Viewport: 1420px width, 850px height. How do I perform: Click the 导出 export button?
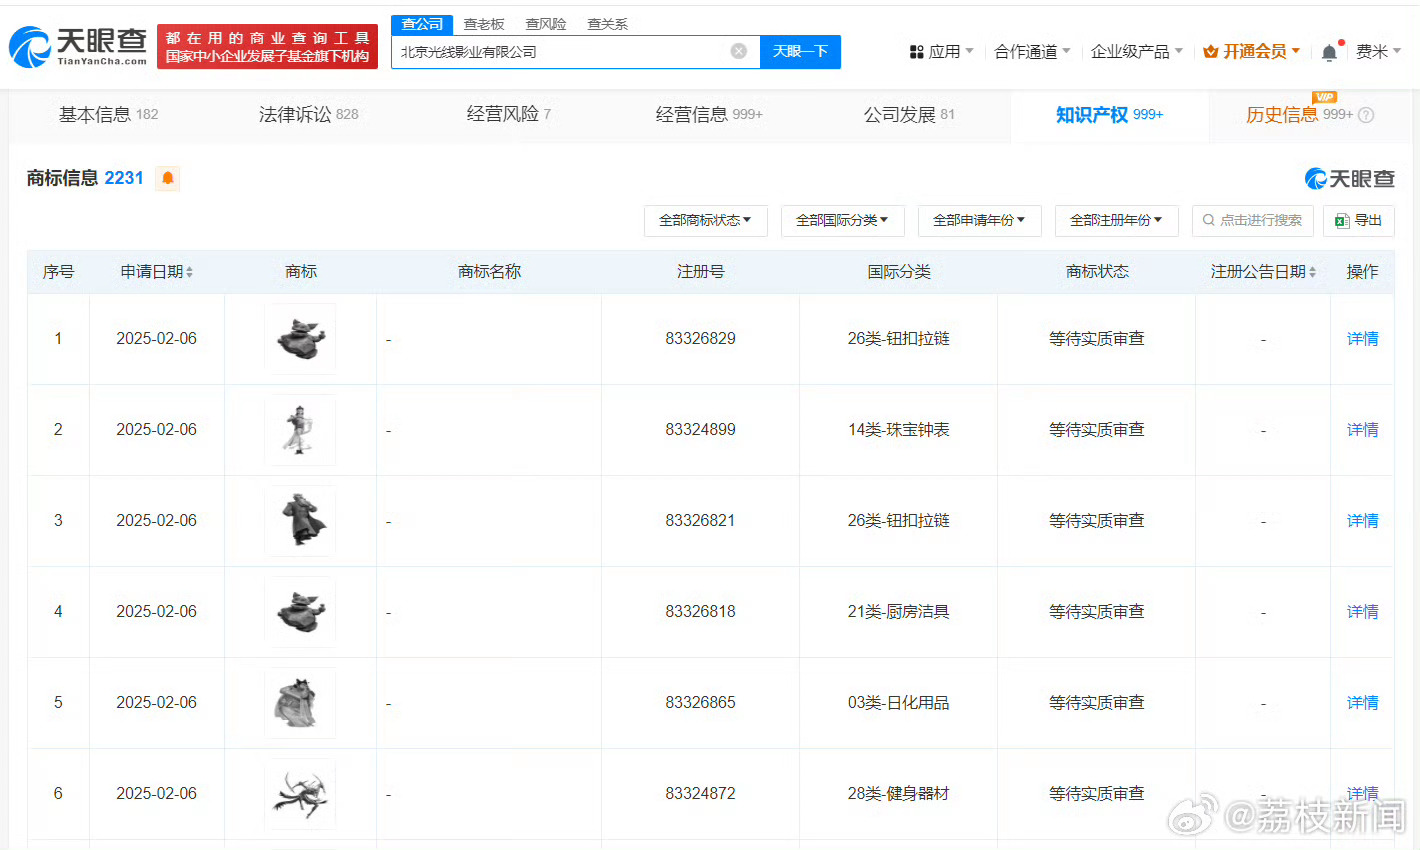1358,220
